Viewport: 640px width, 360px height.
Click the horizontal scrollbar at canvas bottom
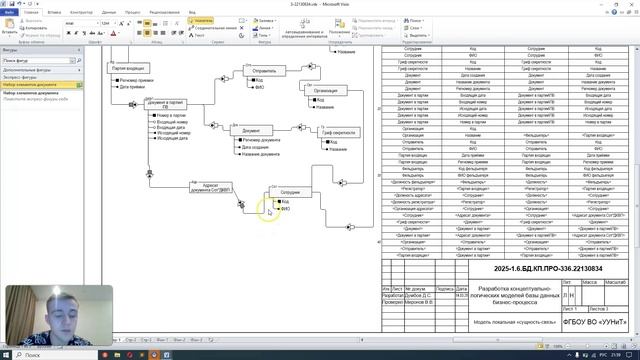coord(497,340)
